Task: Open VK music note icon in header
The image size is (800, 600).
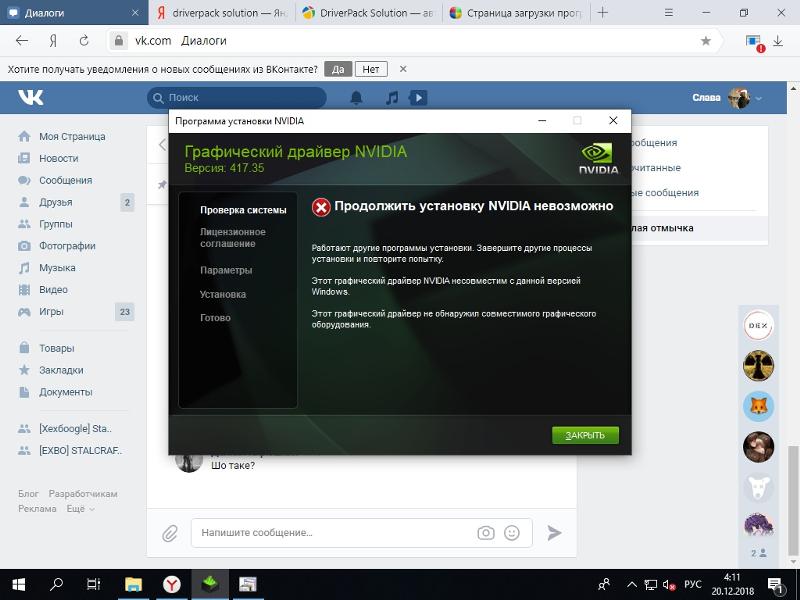Action: pyautogui.click(x=392, y=97)
